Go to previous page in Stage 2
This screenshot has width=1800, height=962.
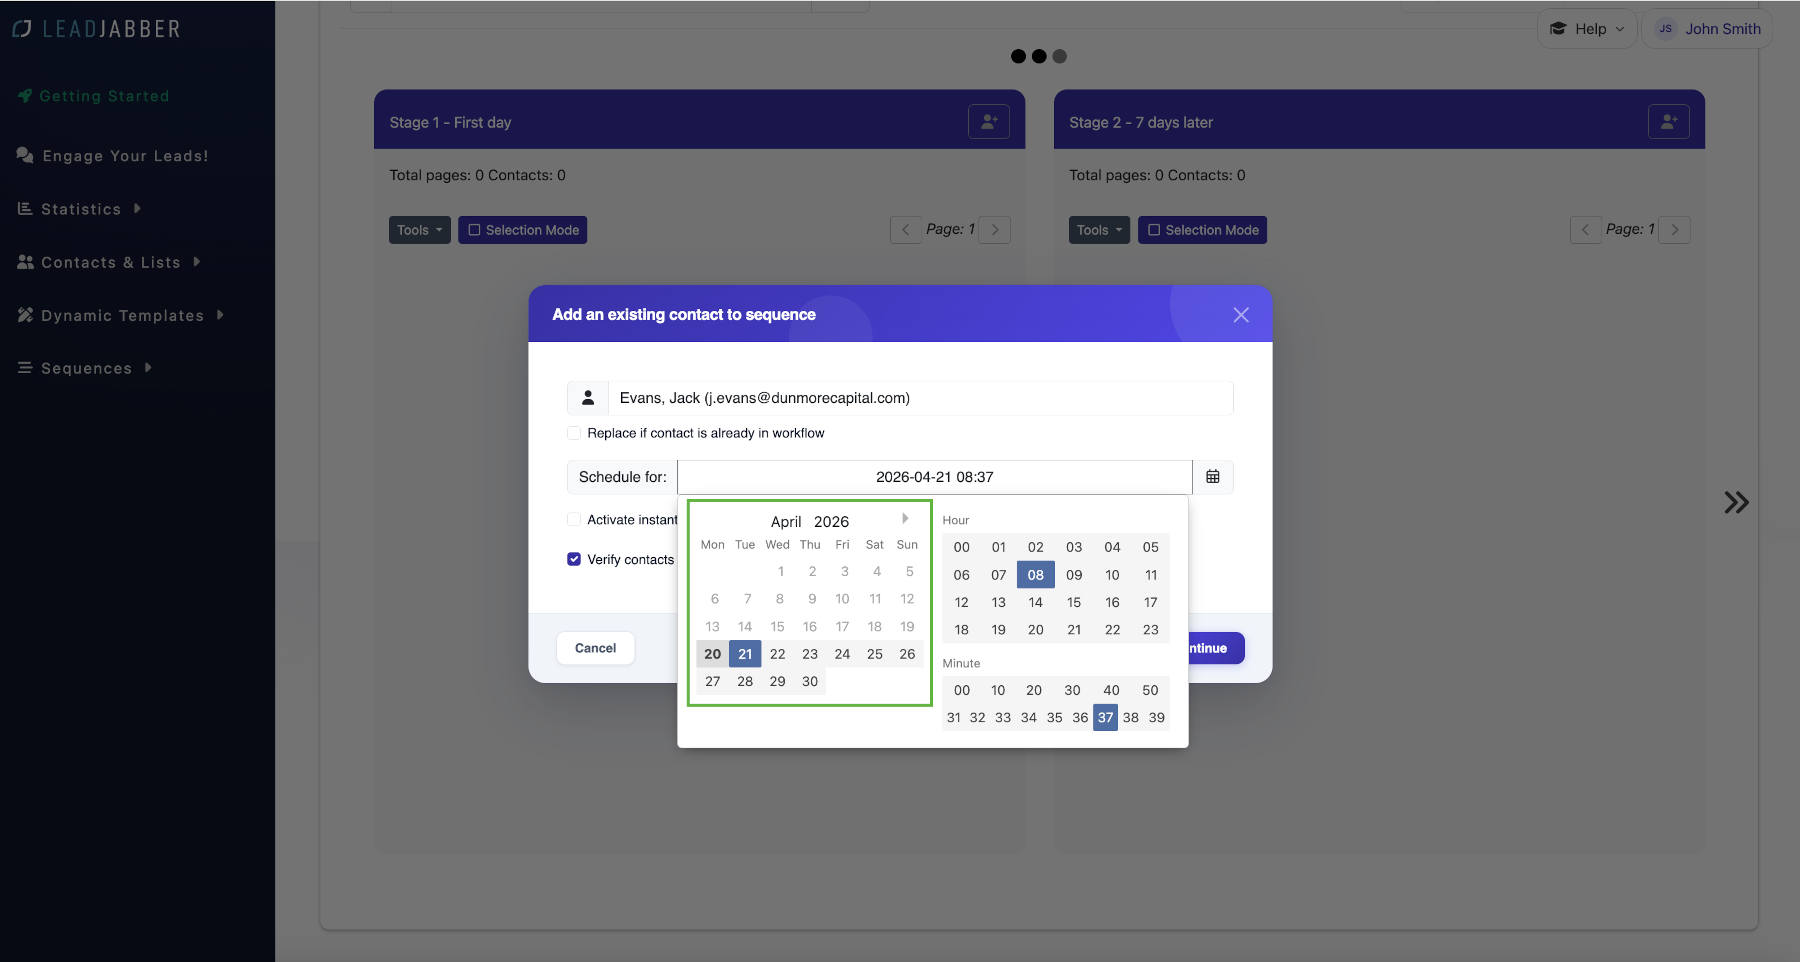point(1586,230)
